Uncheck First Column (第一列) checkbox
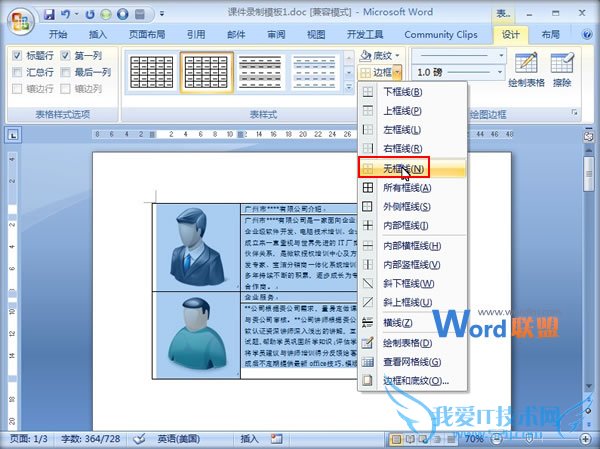600x449 pixels. (65, 56)
